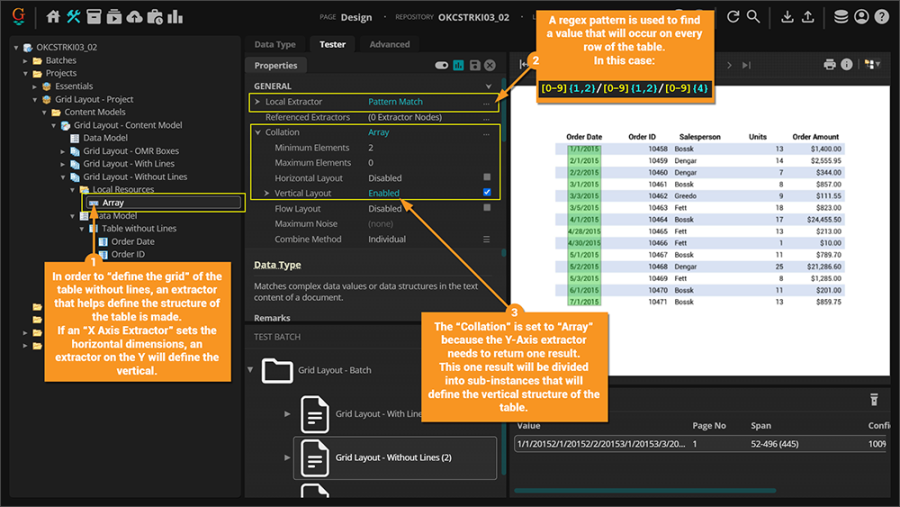Enable the Horizontal Layout checkbox
900x507 pixels.
[x=487, y=177]
